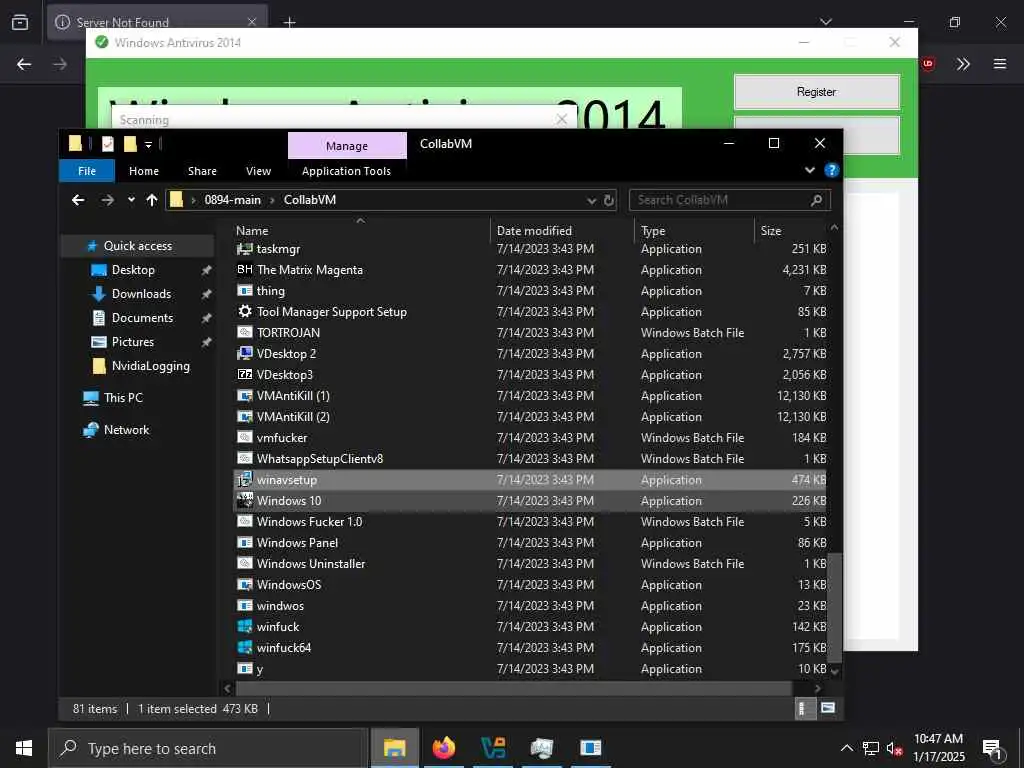Open the Home ribbon tab
Image resolution: width=1024 pixels, height=768 pixels.
tap(144, 171)
